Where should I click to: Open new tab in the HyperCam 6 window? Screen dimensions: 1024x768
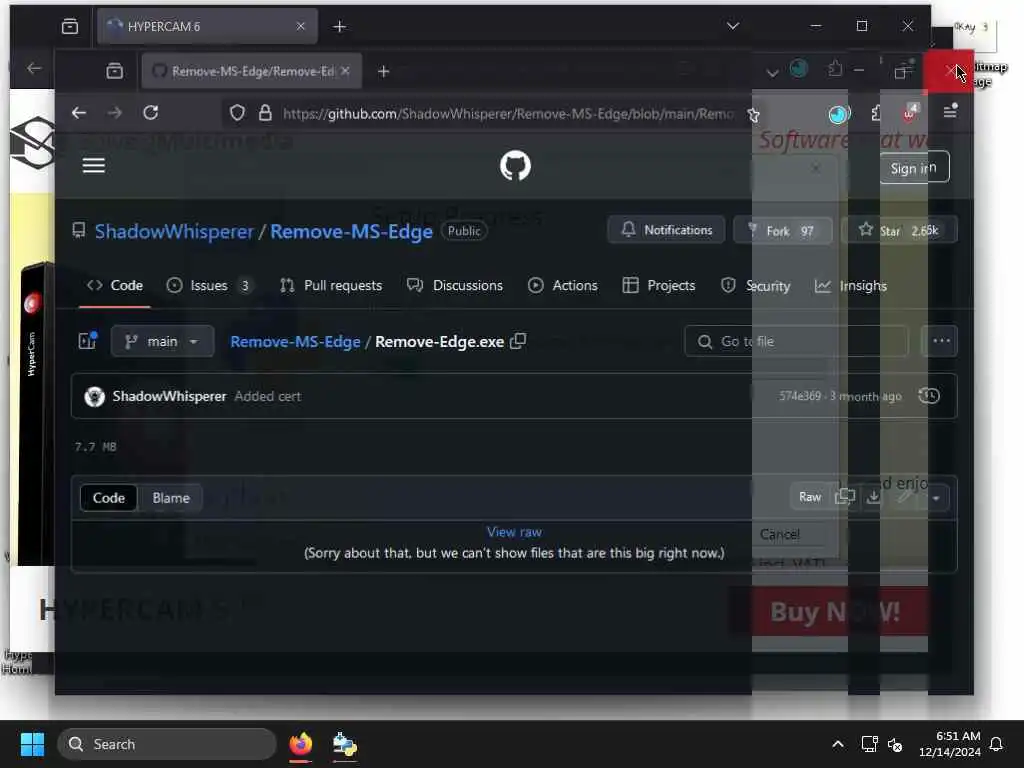coord(339,26)
